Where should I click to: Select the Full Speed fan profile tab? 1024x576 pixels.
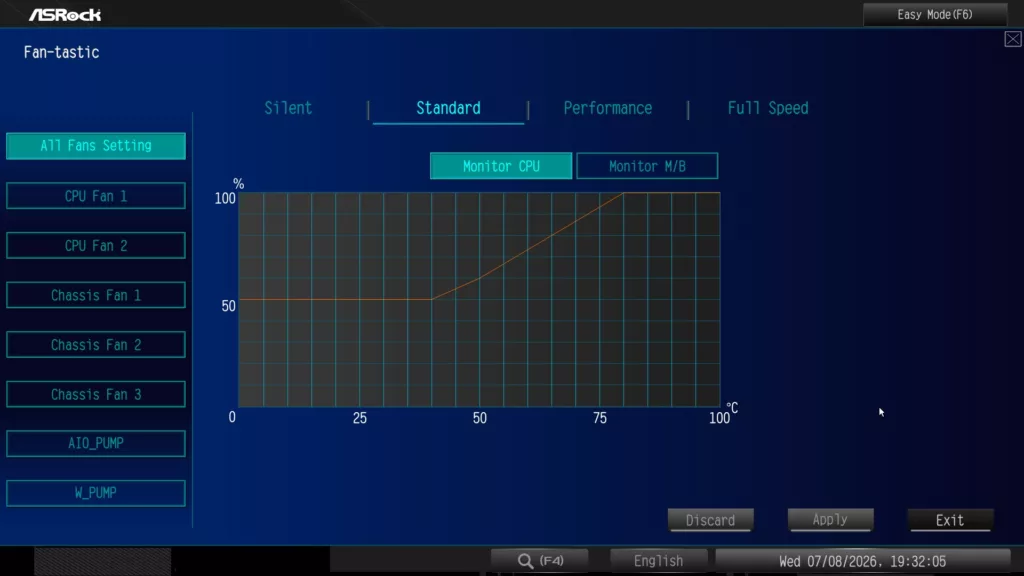tap(767, 108)
